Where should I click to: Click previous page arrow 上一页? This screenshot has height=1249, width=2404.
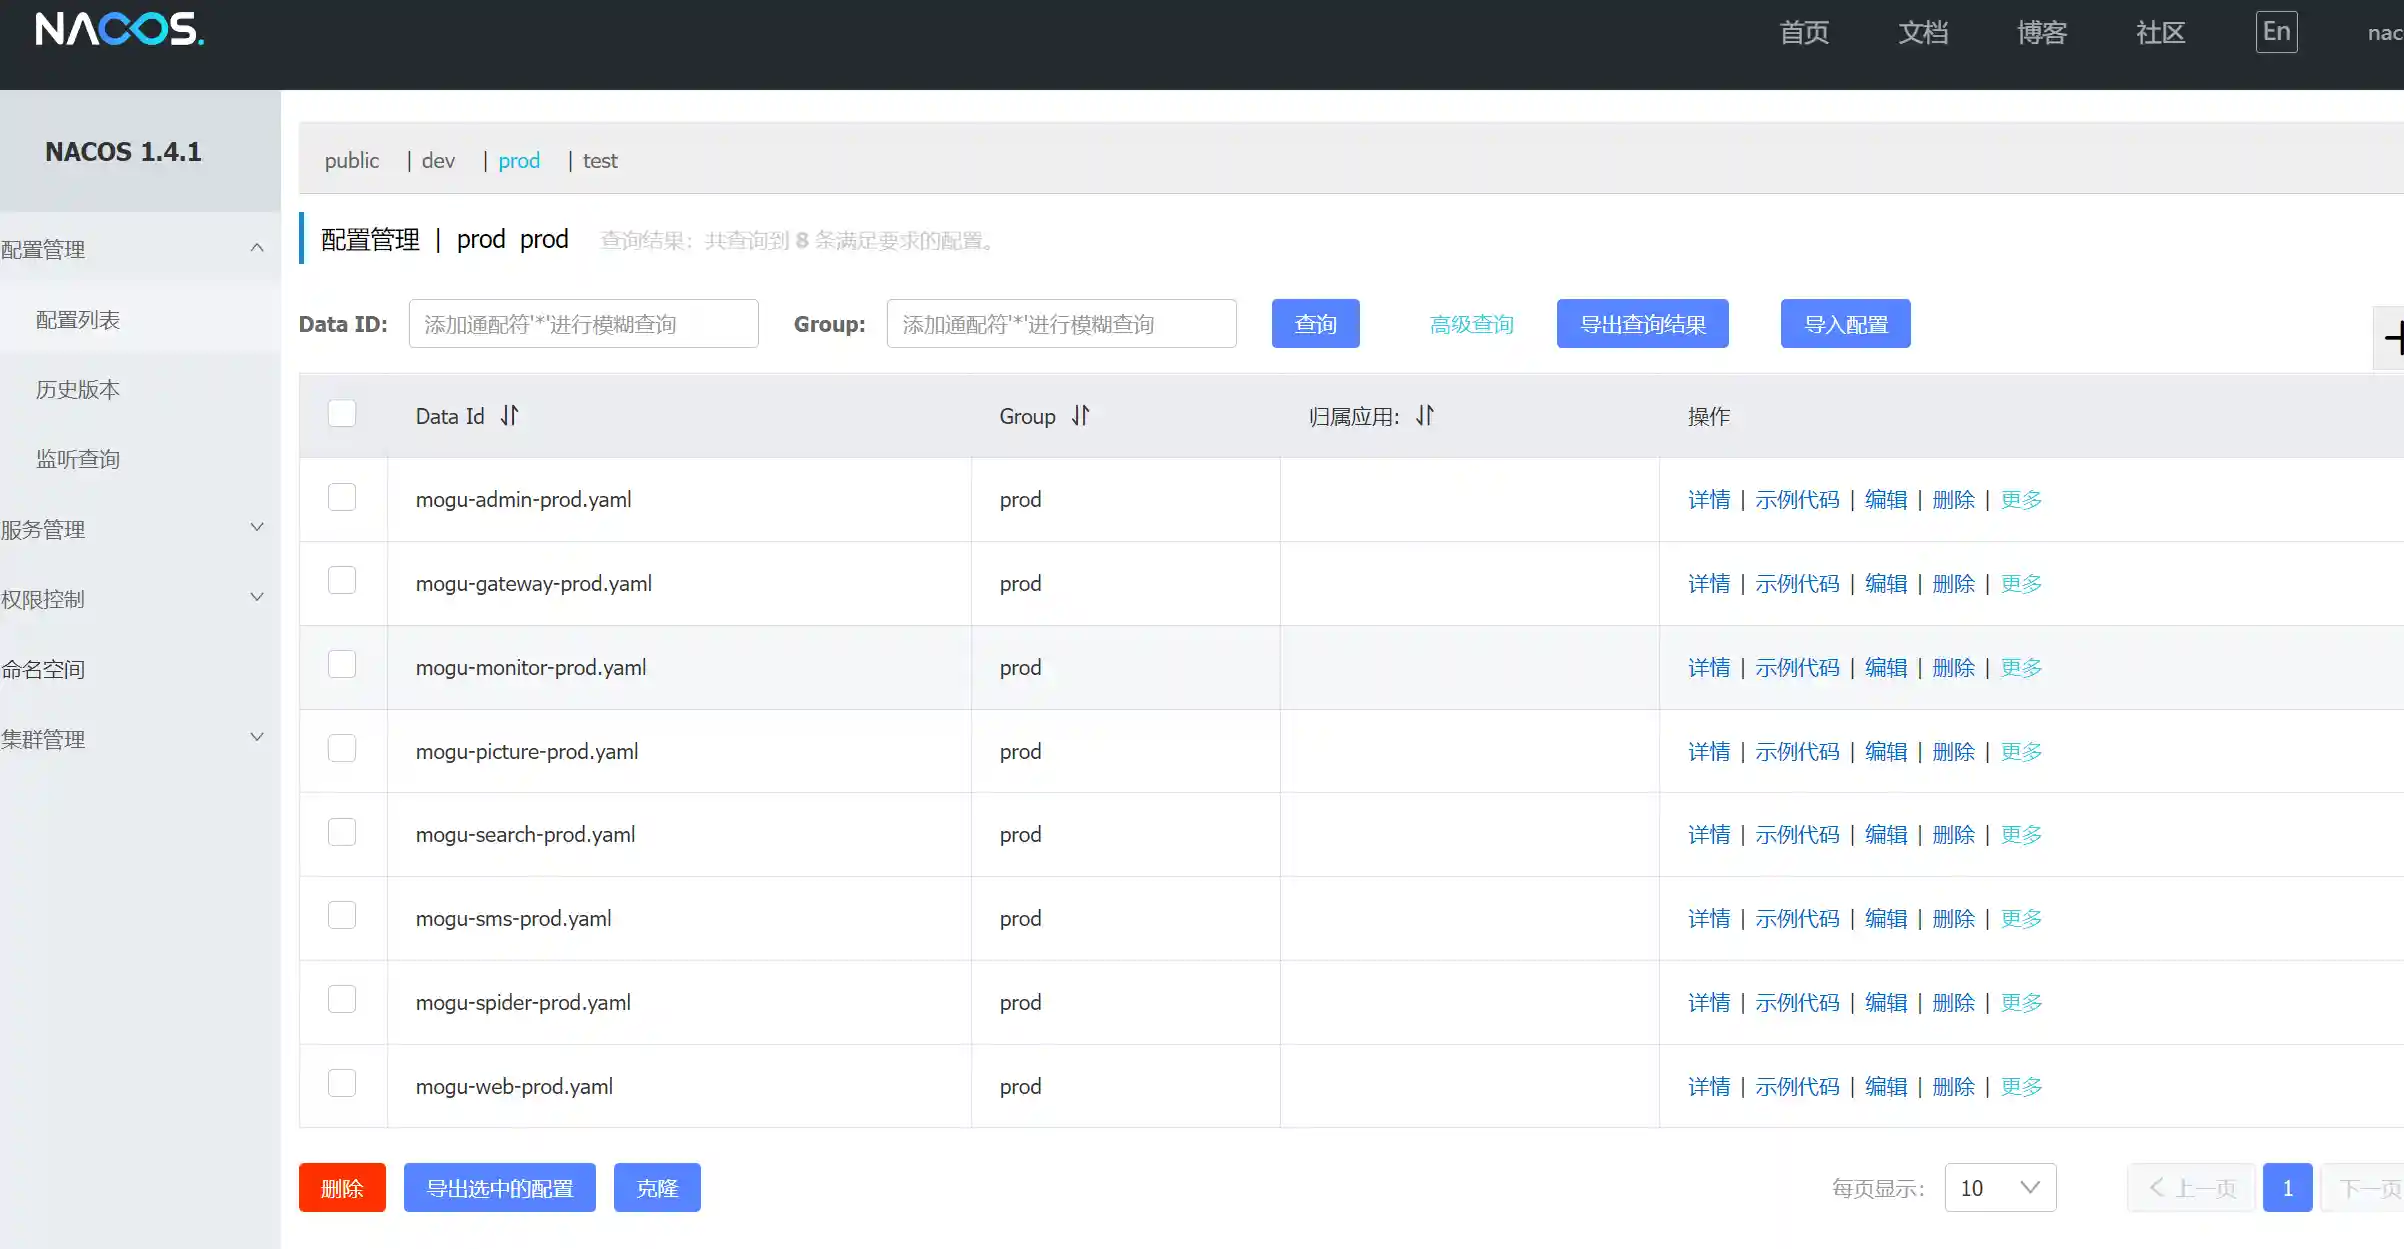(2192, 1188)
